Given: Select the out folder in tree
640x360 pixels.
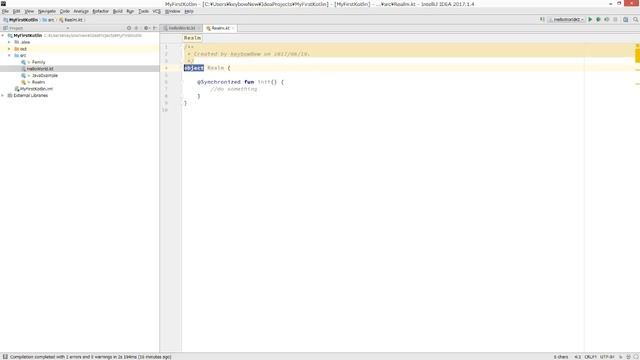Looking at the screenshot, I should coord(20,49).
